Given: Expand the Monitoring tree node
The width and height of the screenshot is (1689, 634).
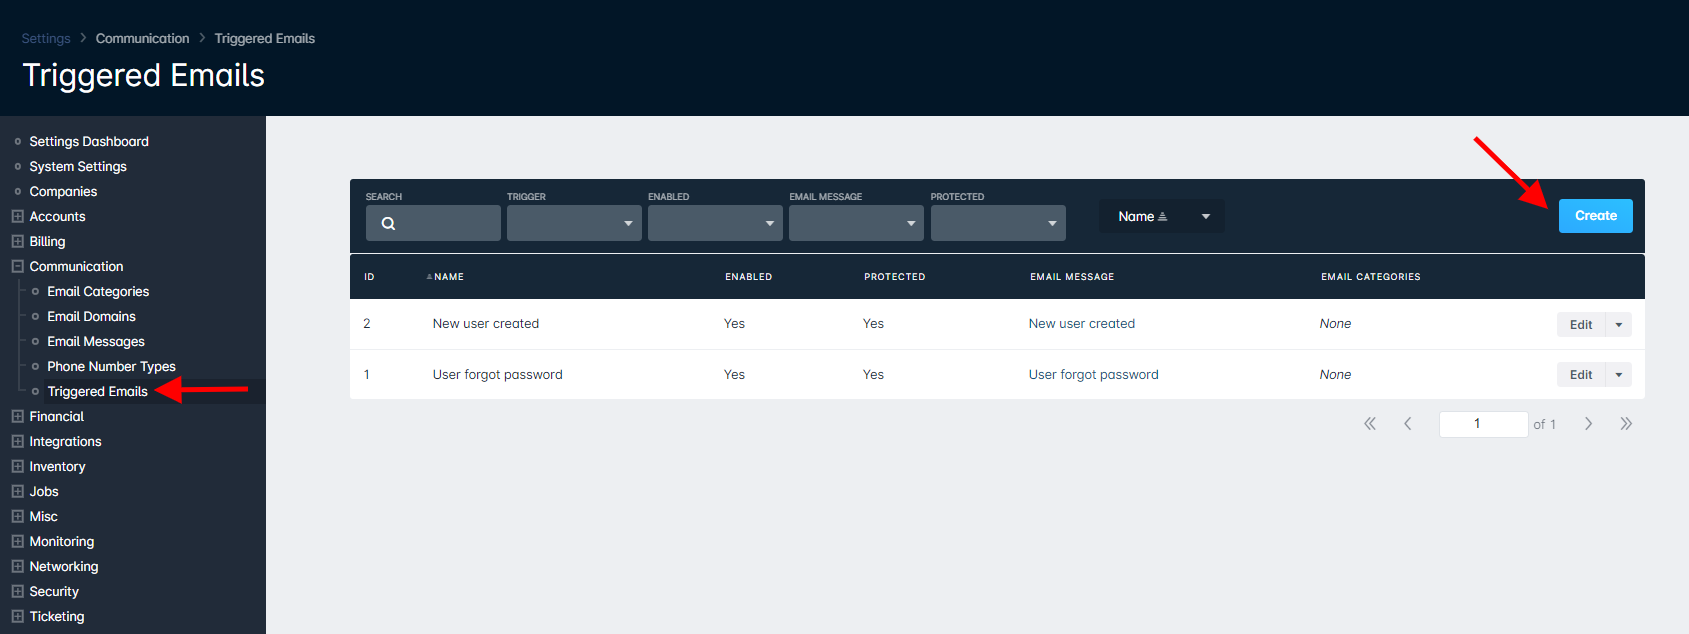Looking at the screenshot, I should (17, 541).
